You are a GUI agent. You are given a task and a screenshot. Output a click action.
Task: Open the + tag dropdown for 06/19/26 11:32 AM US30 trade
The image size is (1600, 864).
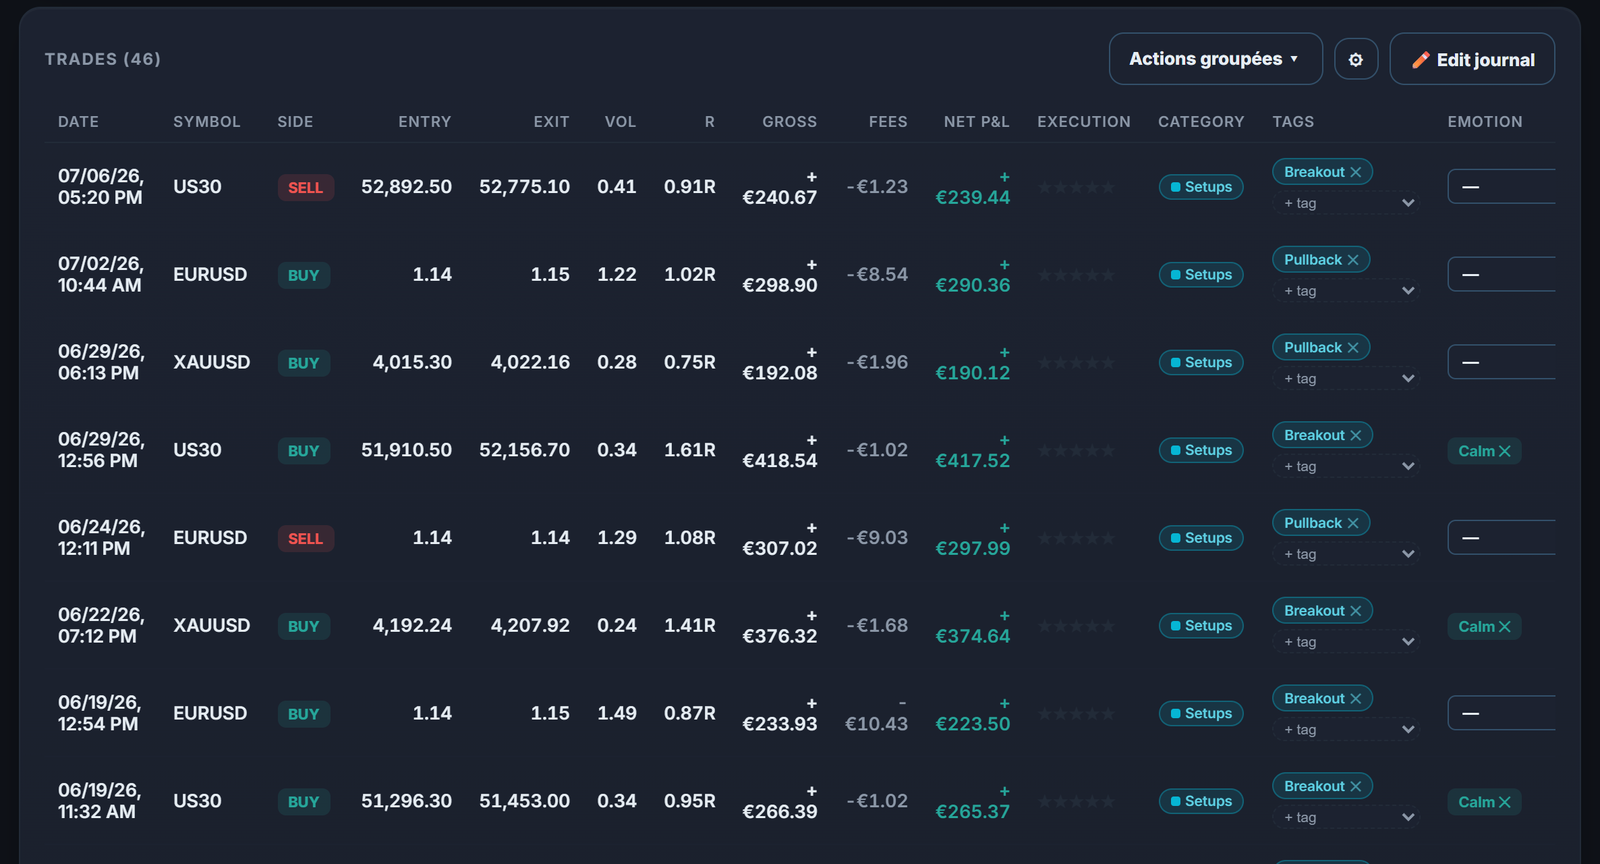[x=1347, y=818]
